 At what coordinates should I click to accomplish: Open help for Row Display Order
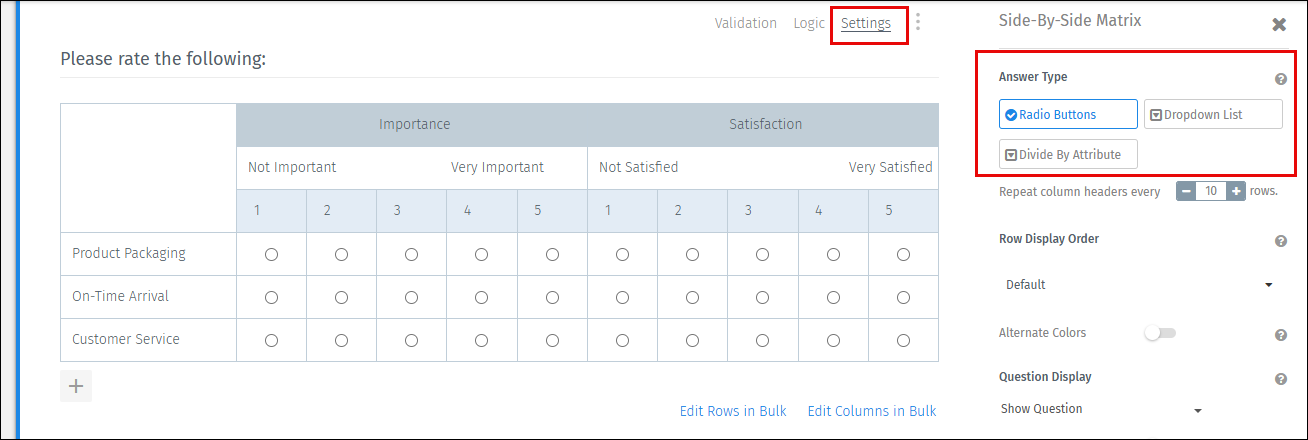(1280, 241)
